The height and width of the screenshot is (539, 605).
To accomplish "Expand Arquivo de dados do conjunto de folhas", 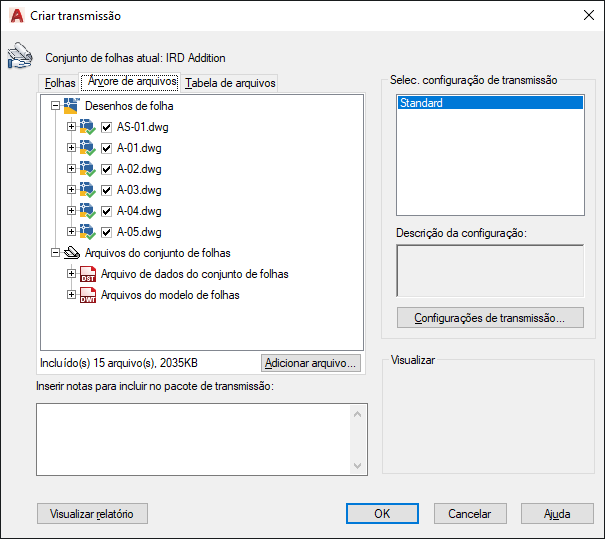I will (71, 274).
